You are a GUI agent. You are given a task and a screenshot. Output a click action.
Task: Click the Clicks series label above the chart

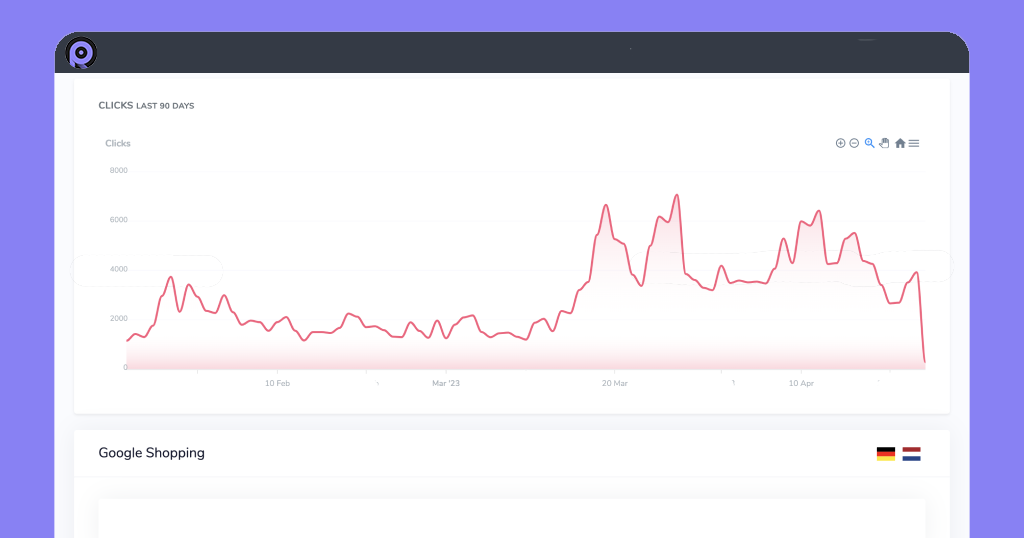pos(118,143)
